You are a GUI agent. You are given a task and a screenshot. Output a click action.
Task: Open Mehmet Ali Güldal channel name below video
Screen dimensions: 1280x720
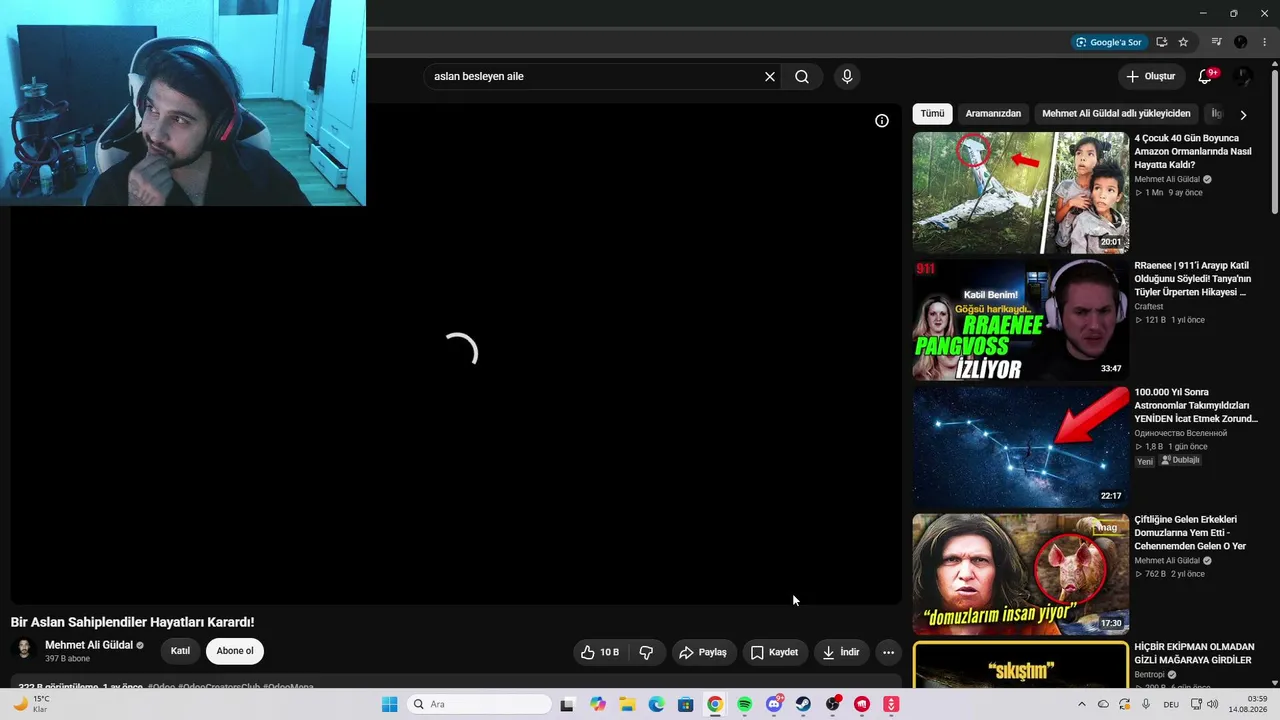(x=89, y=645)
